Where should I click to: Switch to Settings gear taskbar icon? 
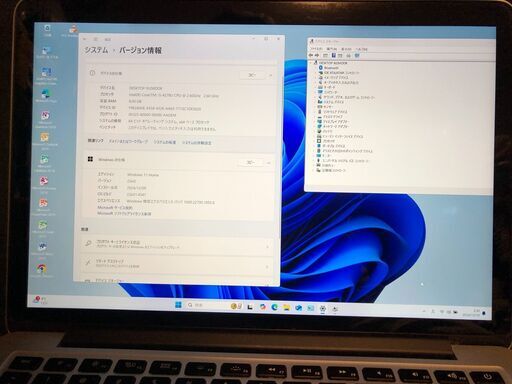(x=323, y=309)
